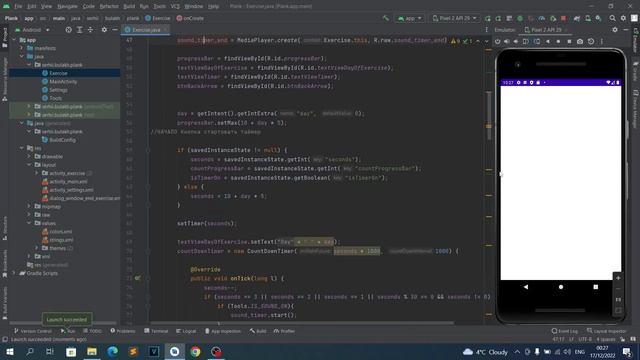Click emulator rotate left icon
The height and width of the screenshot is (360, 640).
click(x=526, y=41)
